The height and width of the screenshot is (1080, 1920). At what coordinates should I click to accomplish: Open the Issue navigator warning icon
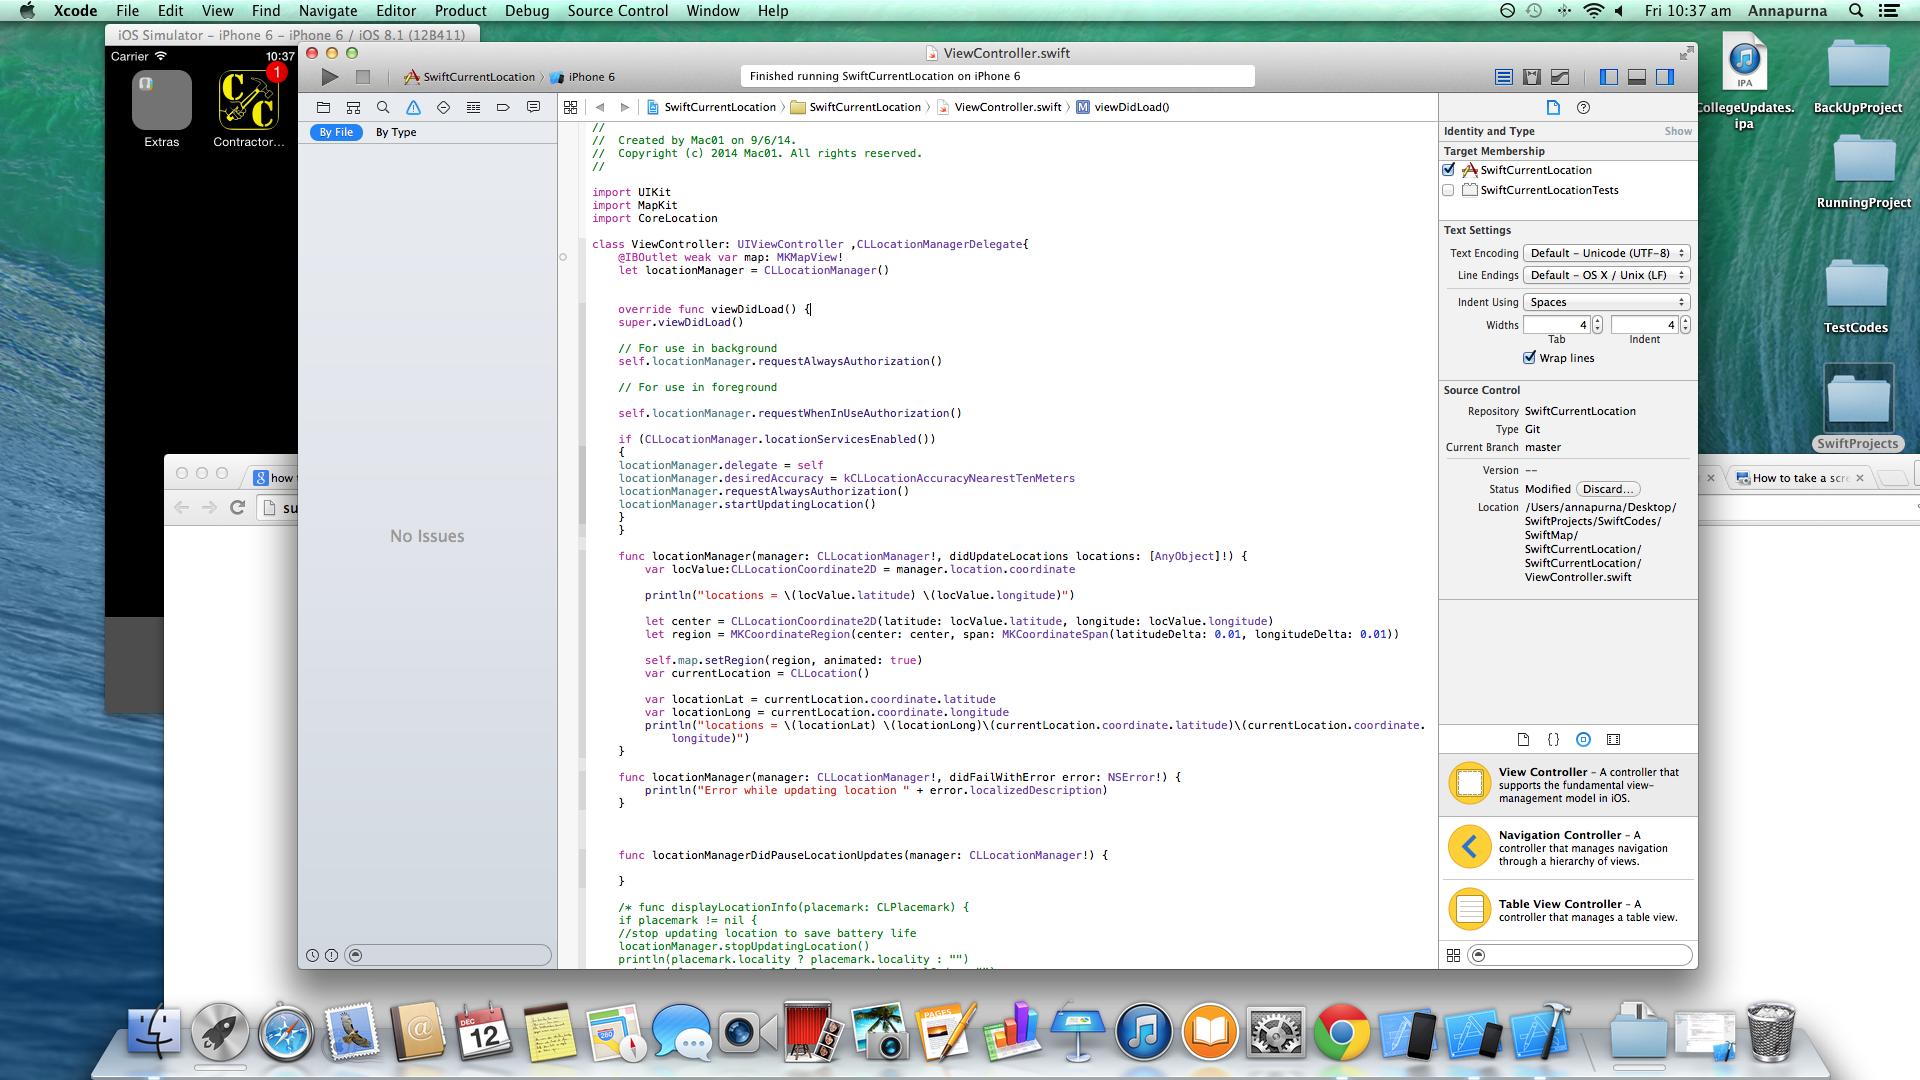(413, 107)
